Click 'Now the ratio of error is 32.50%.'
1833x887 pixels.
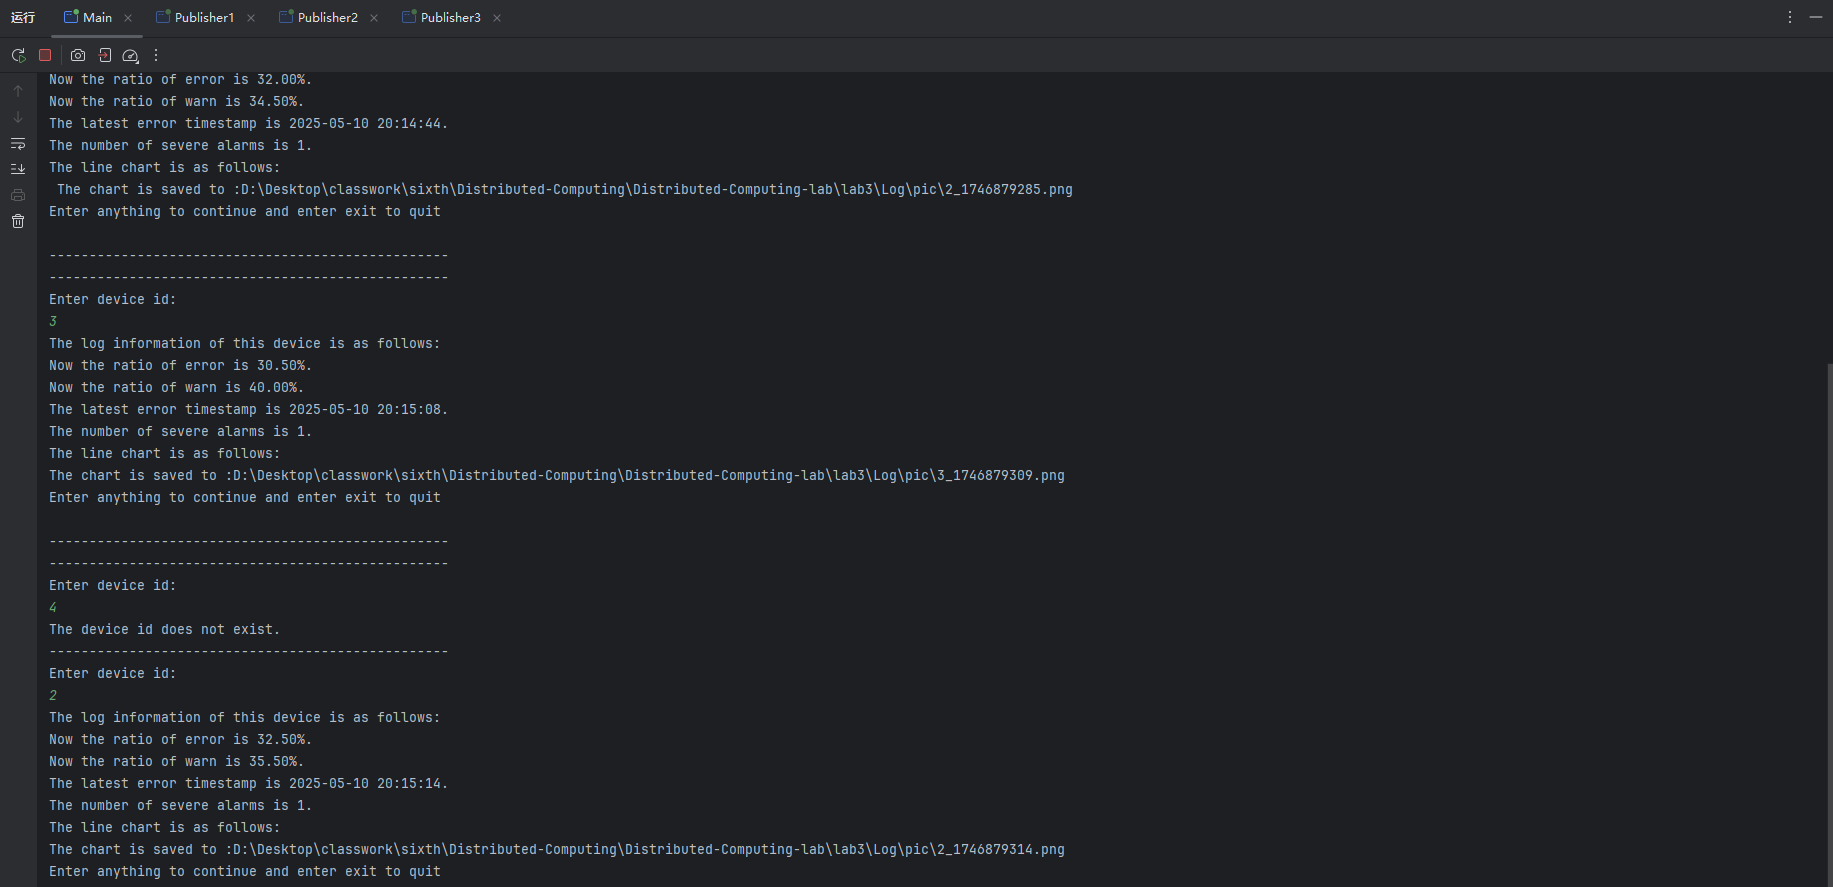pos(180,740)
